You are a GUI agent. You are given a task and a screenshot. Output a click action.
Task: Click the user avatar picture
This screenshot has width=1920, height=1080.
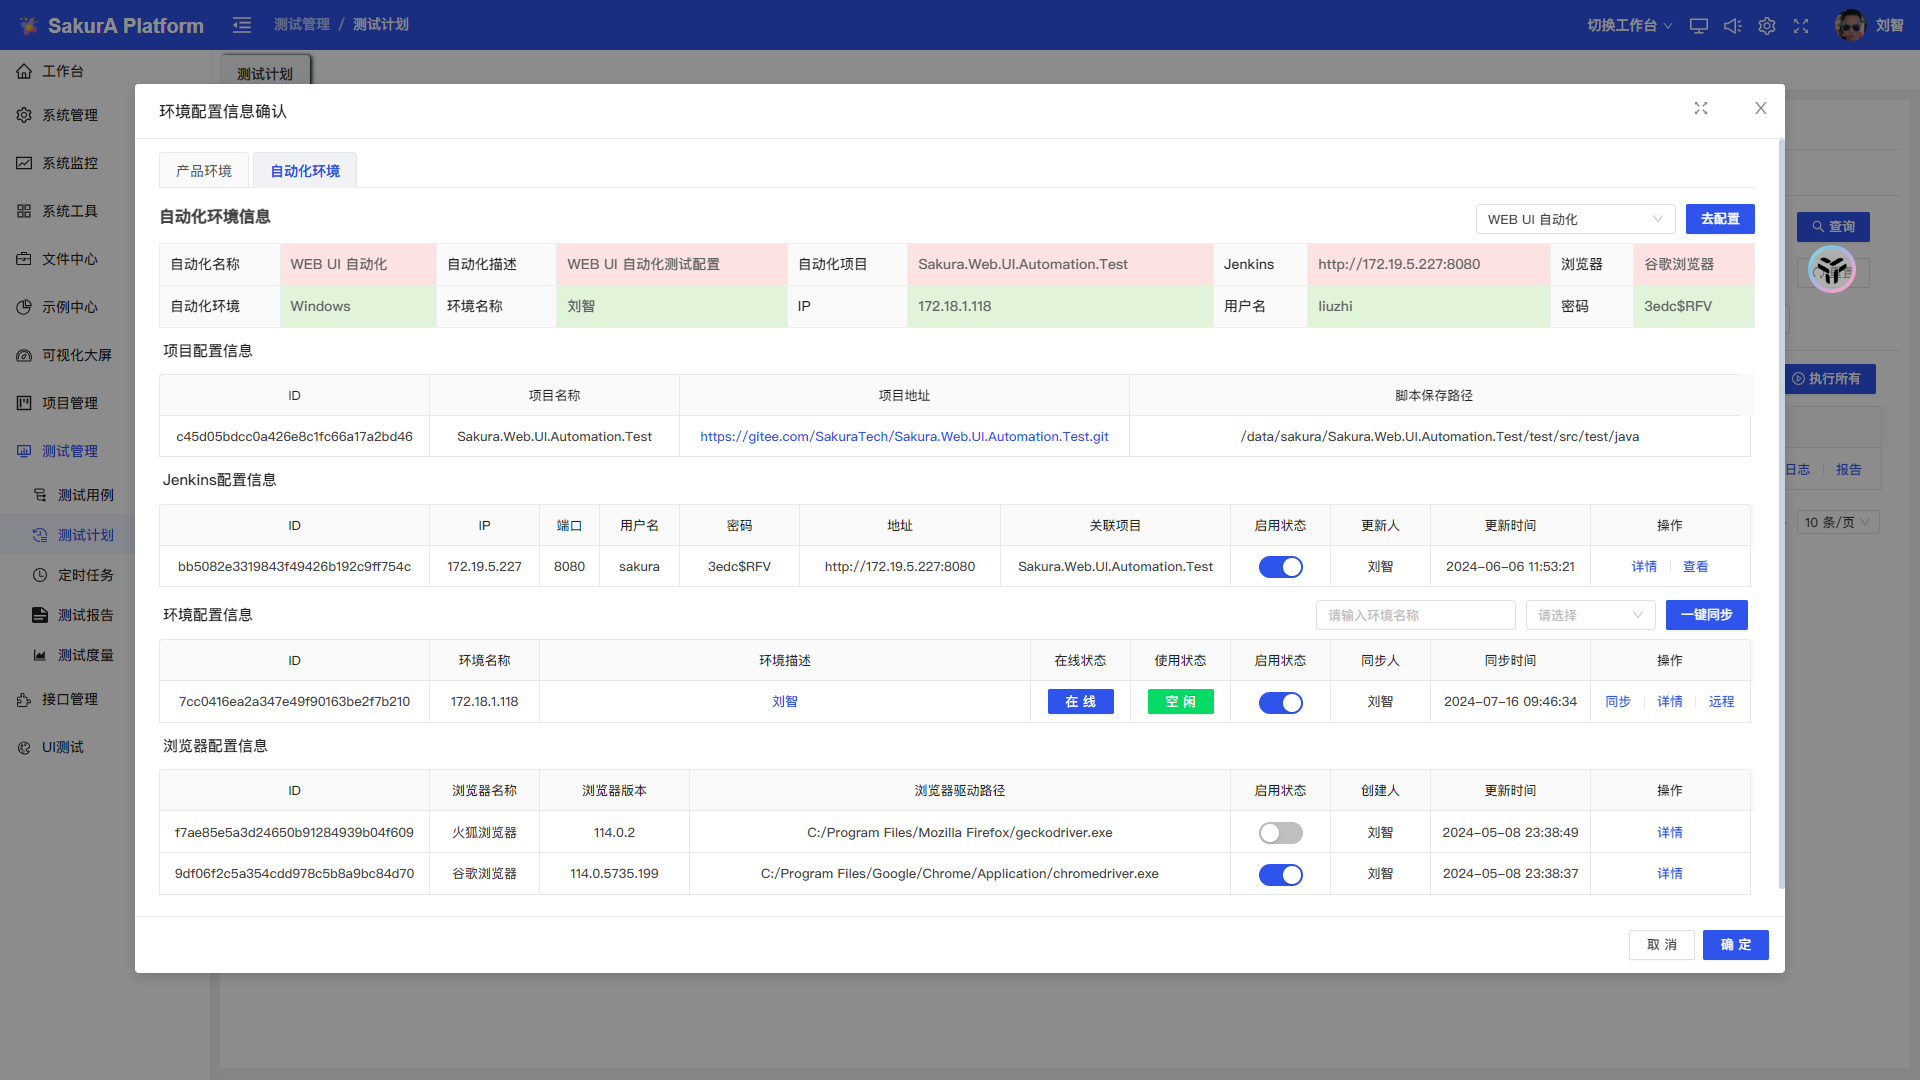[x=1850, y=25]
